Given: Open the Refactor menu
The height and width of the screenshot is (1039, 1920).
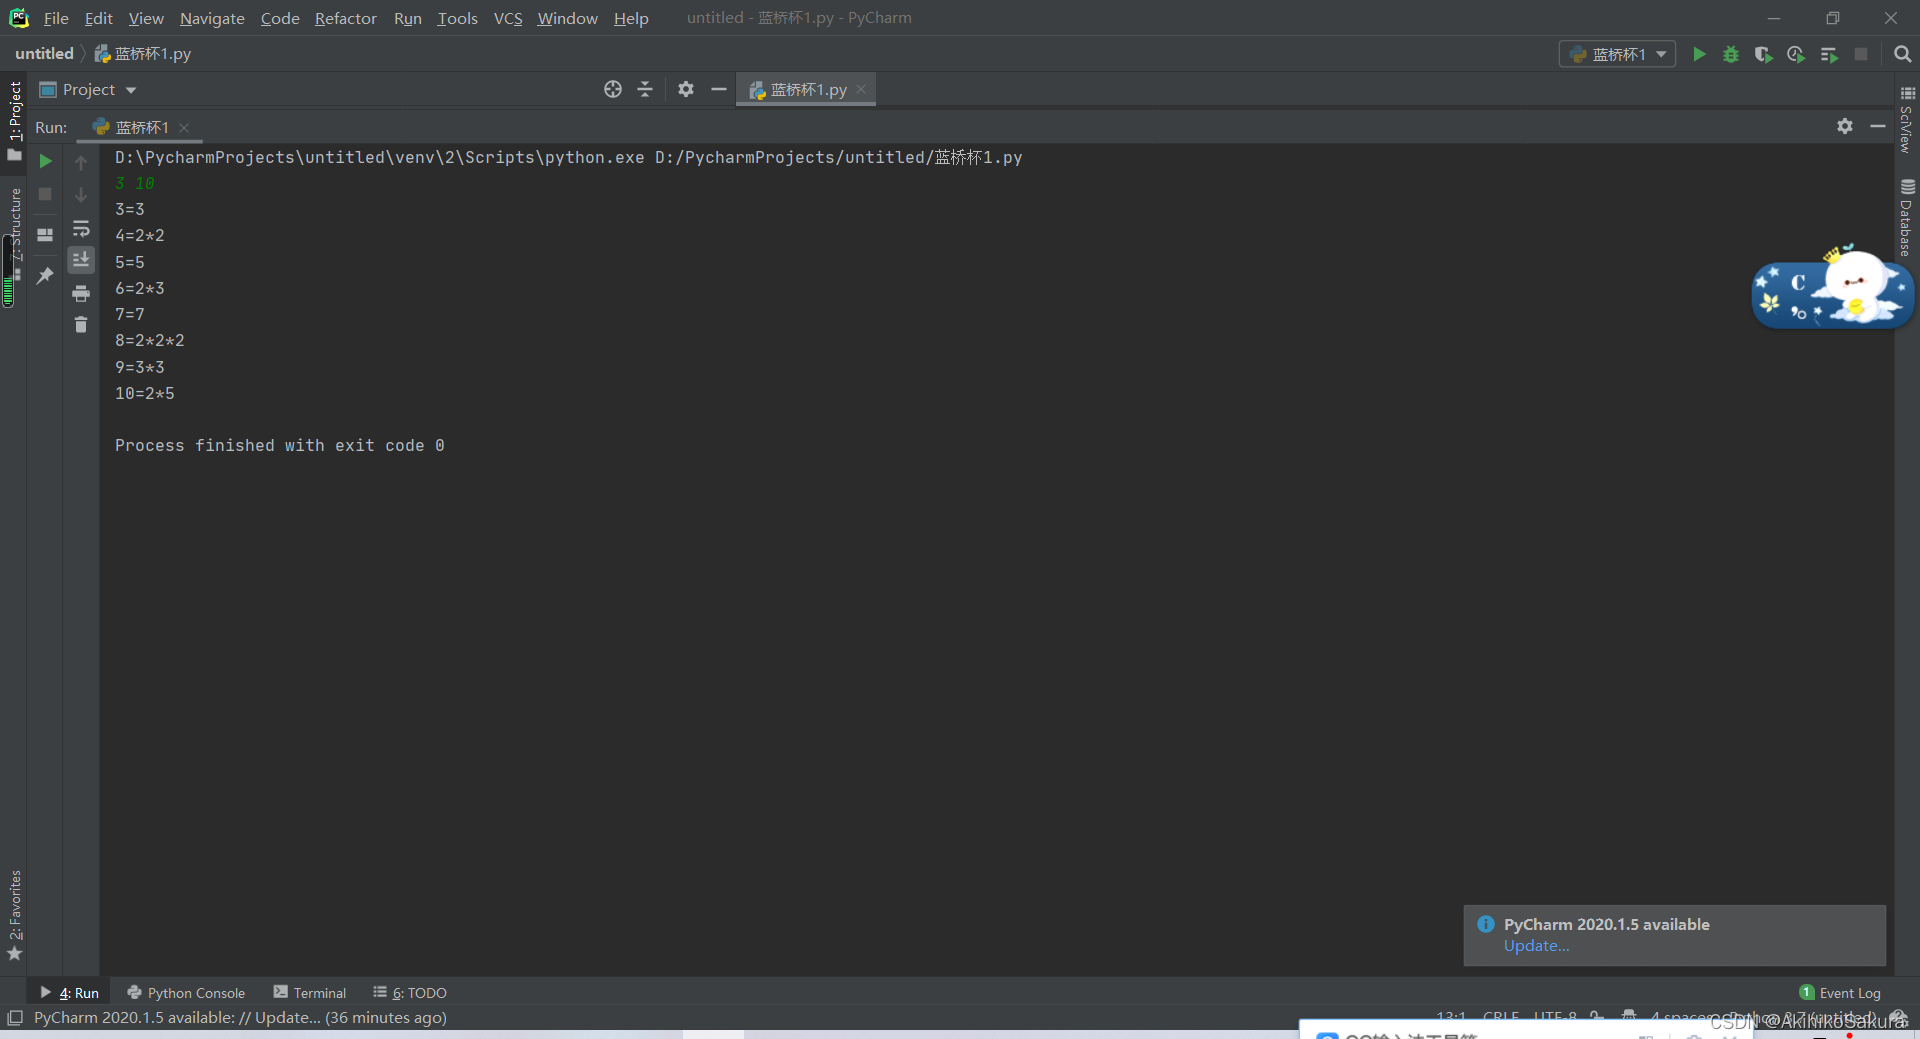Looking at the screenshot, I should pyautogui.click(x=345, y=18).
